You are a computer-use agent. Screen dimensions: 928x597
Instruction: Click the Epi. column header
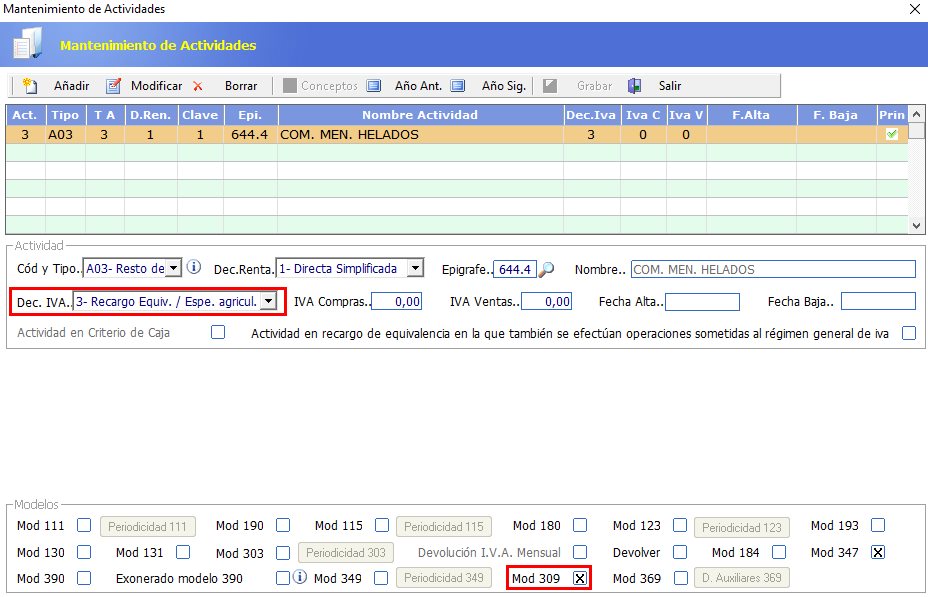pyautogui.click(x=250, y=115)
